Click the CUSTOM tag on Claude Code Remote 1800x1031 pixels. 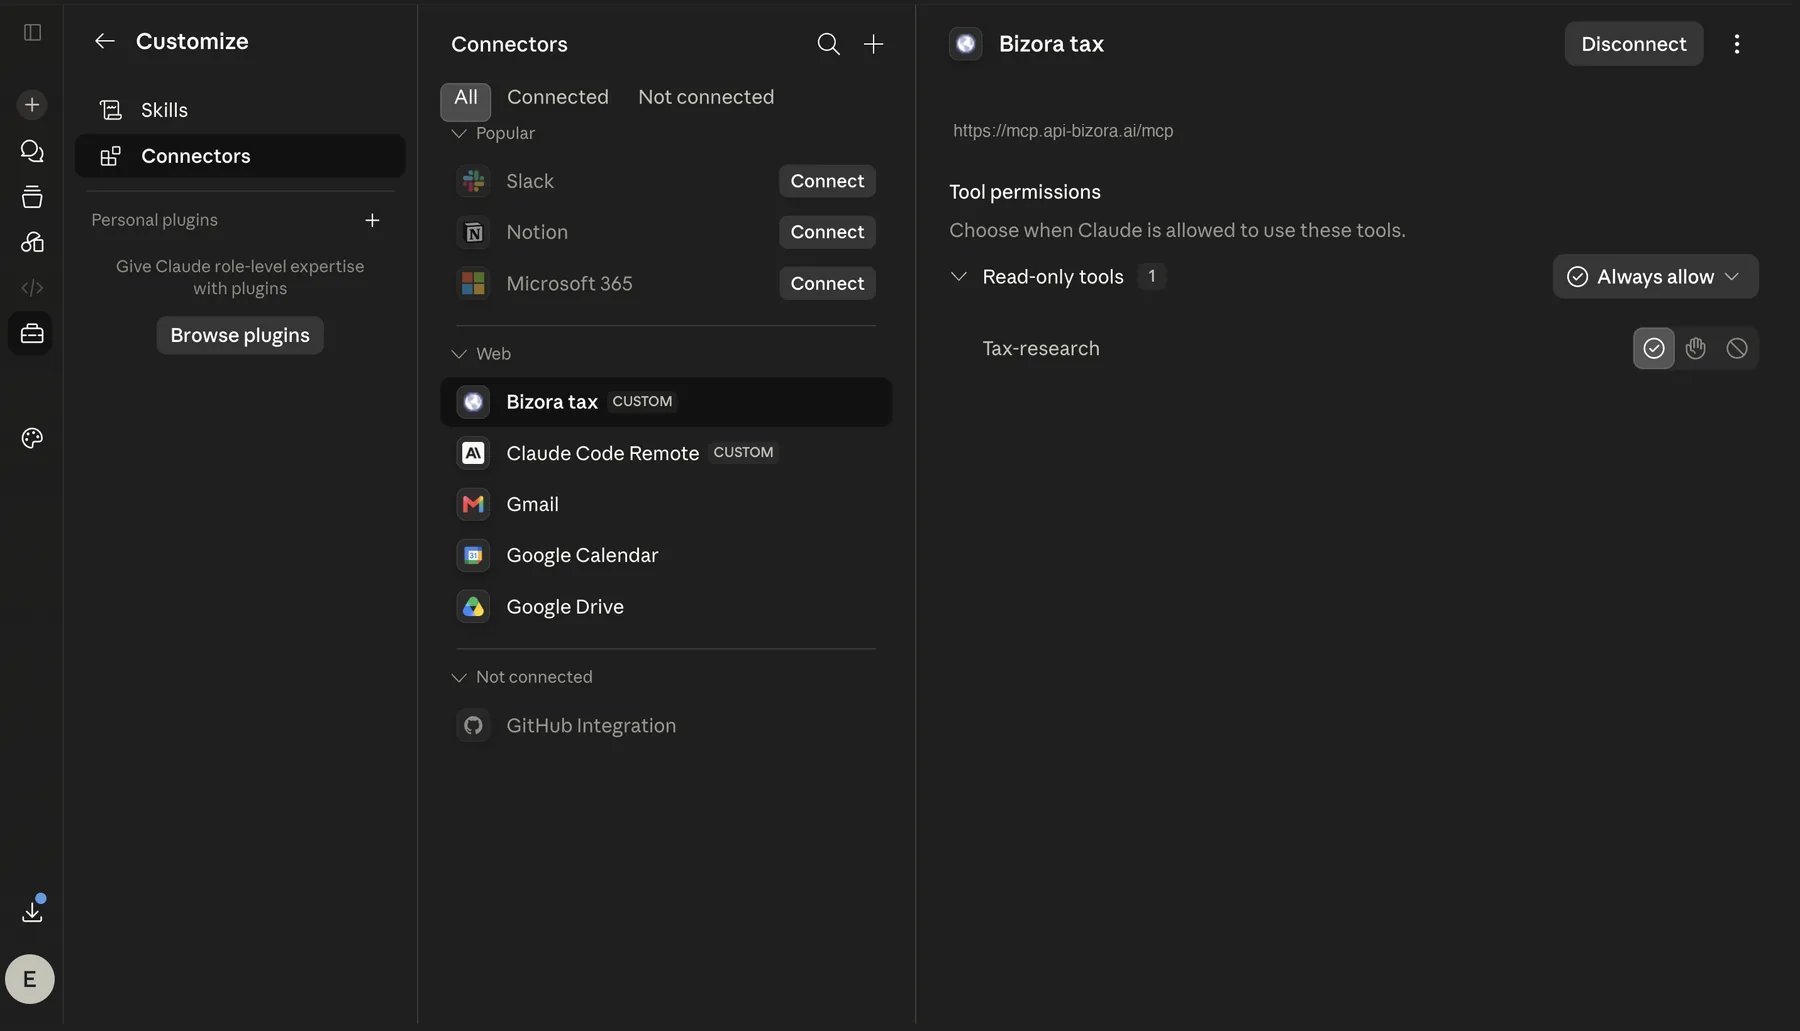coord(743,452)
